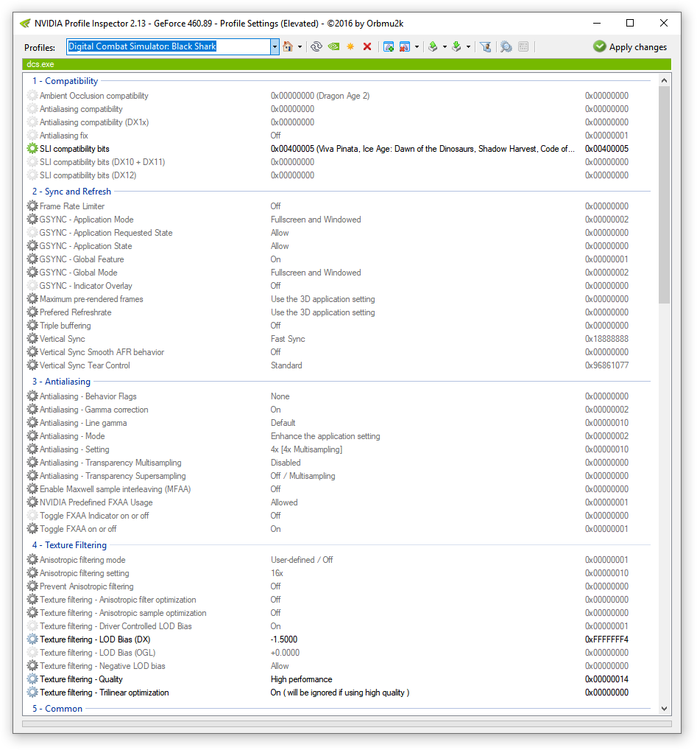Click gear beside Antialiasing - Gamma correction
Image resolution: width=697 pixels, height=750 pixels.
[32, 409]
